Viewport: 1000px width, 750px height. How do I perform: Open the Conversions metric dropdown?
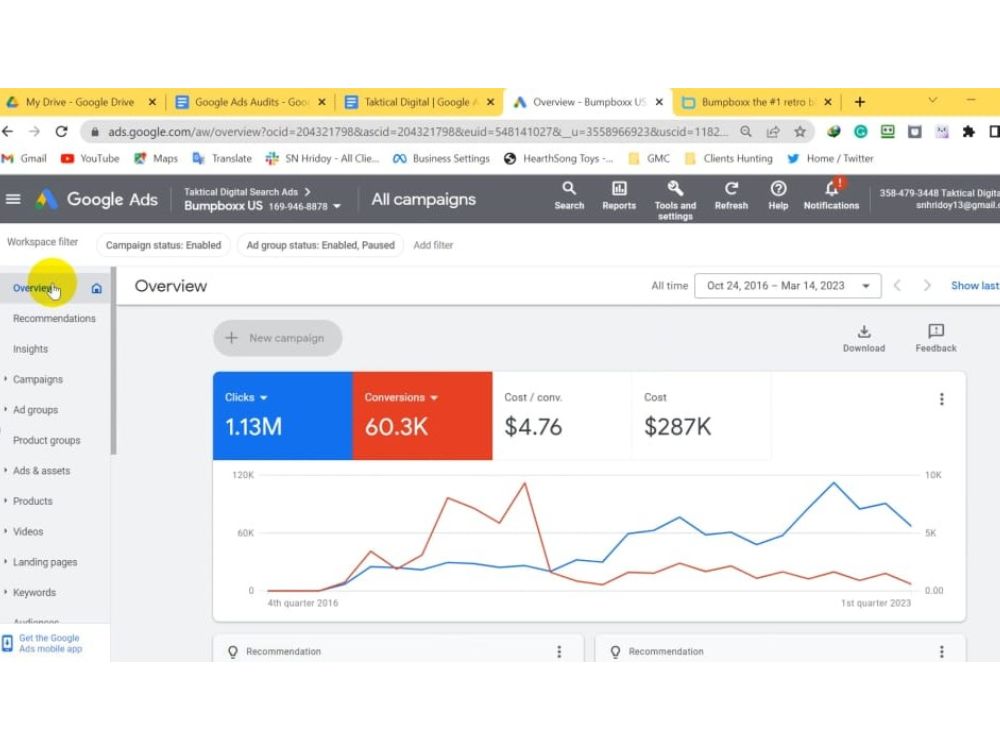click(401, 397)
